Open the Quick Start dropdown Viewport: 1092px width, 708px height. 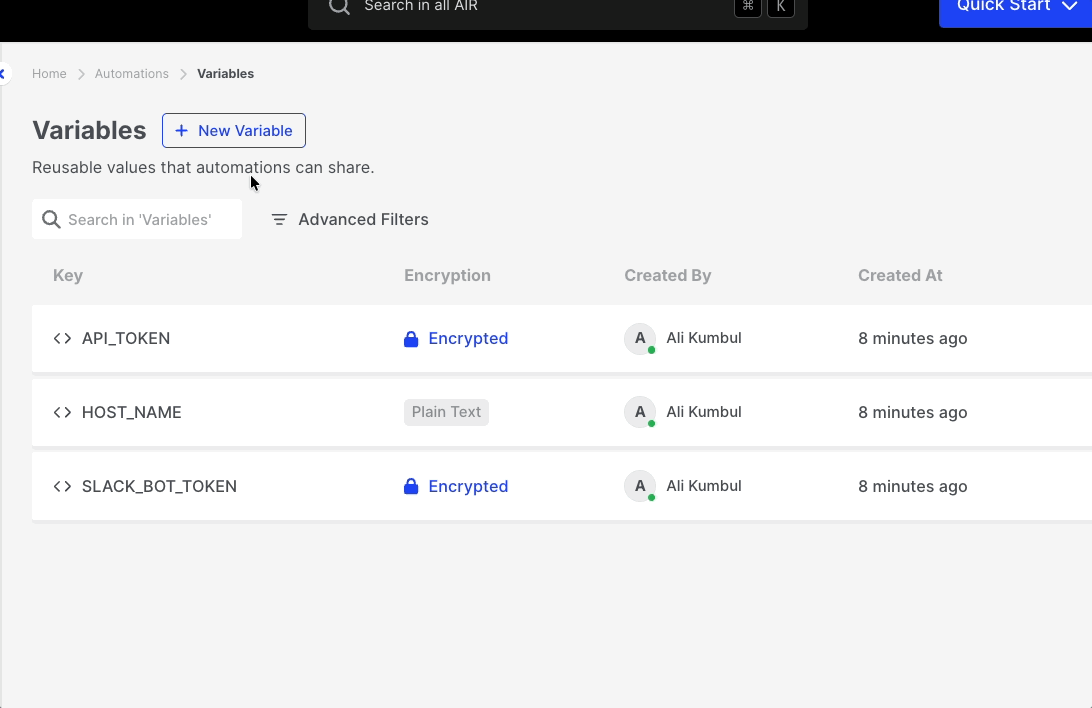(1016, 8)
